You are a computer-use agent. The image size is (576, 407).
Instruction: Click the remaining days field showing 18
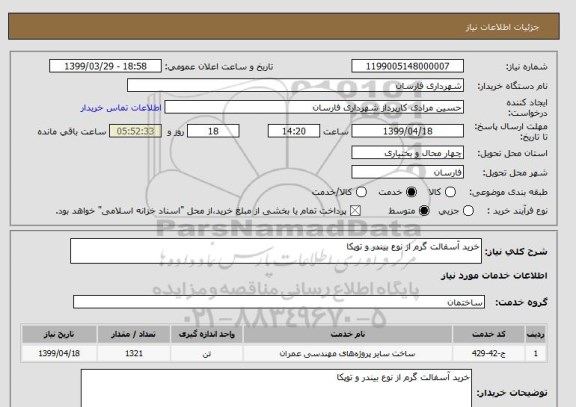coord(213,131)
